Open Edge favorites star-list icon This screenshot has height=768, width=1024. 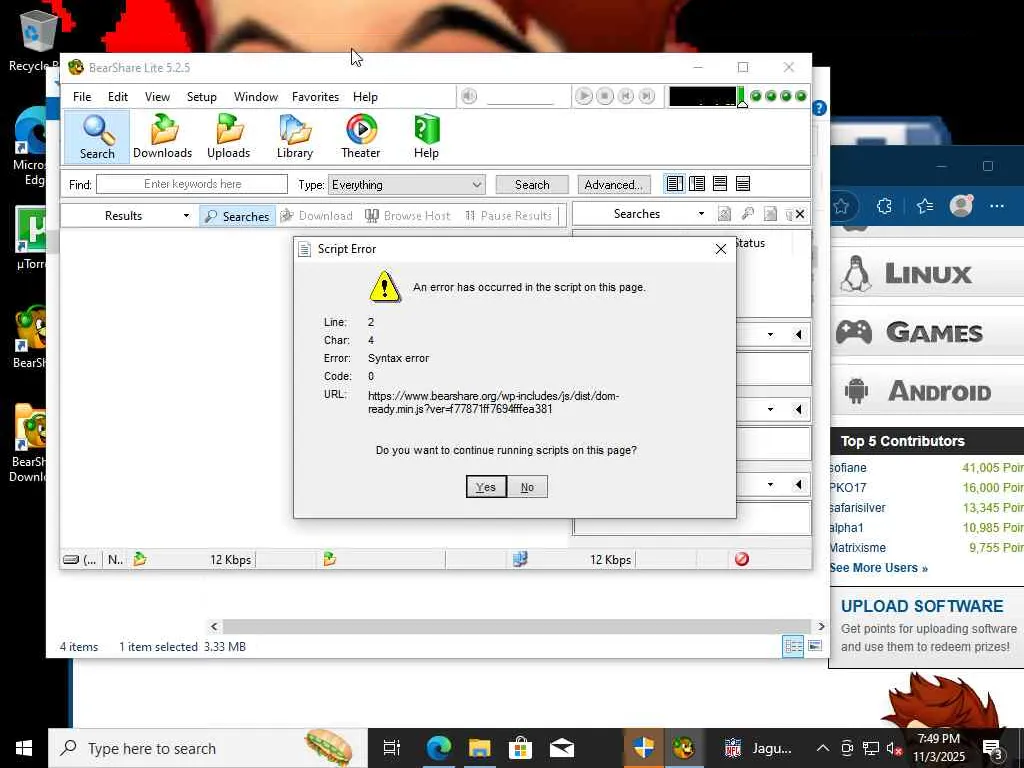[925, 206]
